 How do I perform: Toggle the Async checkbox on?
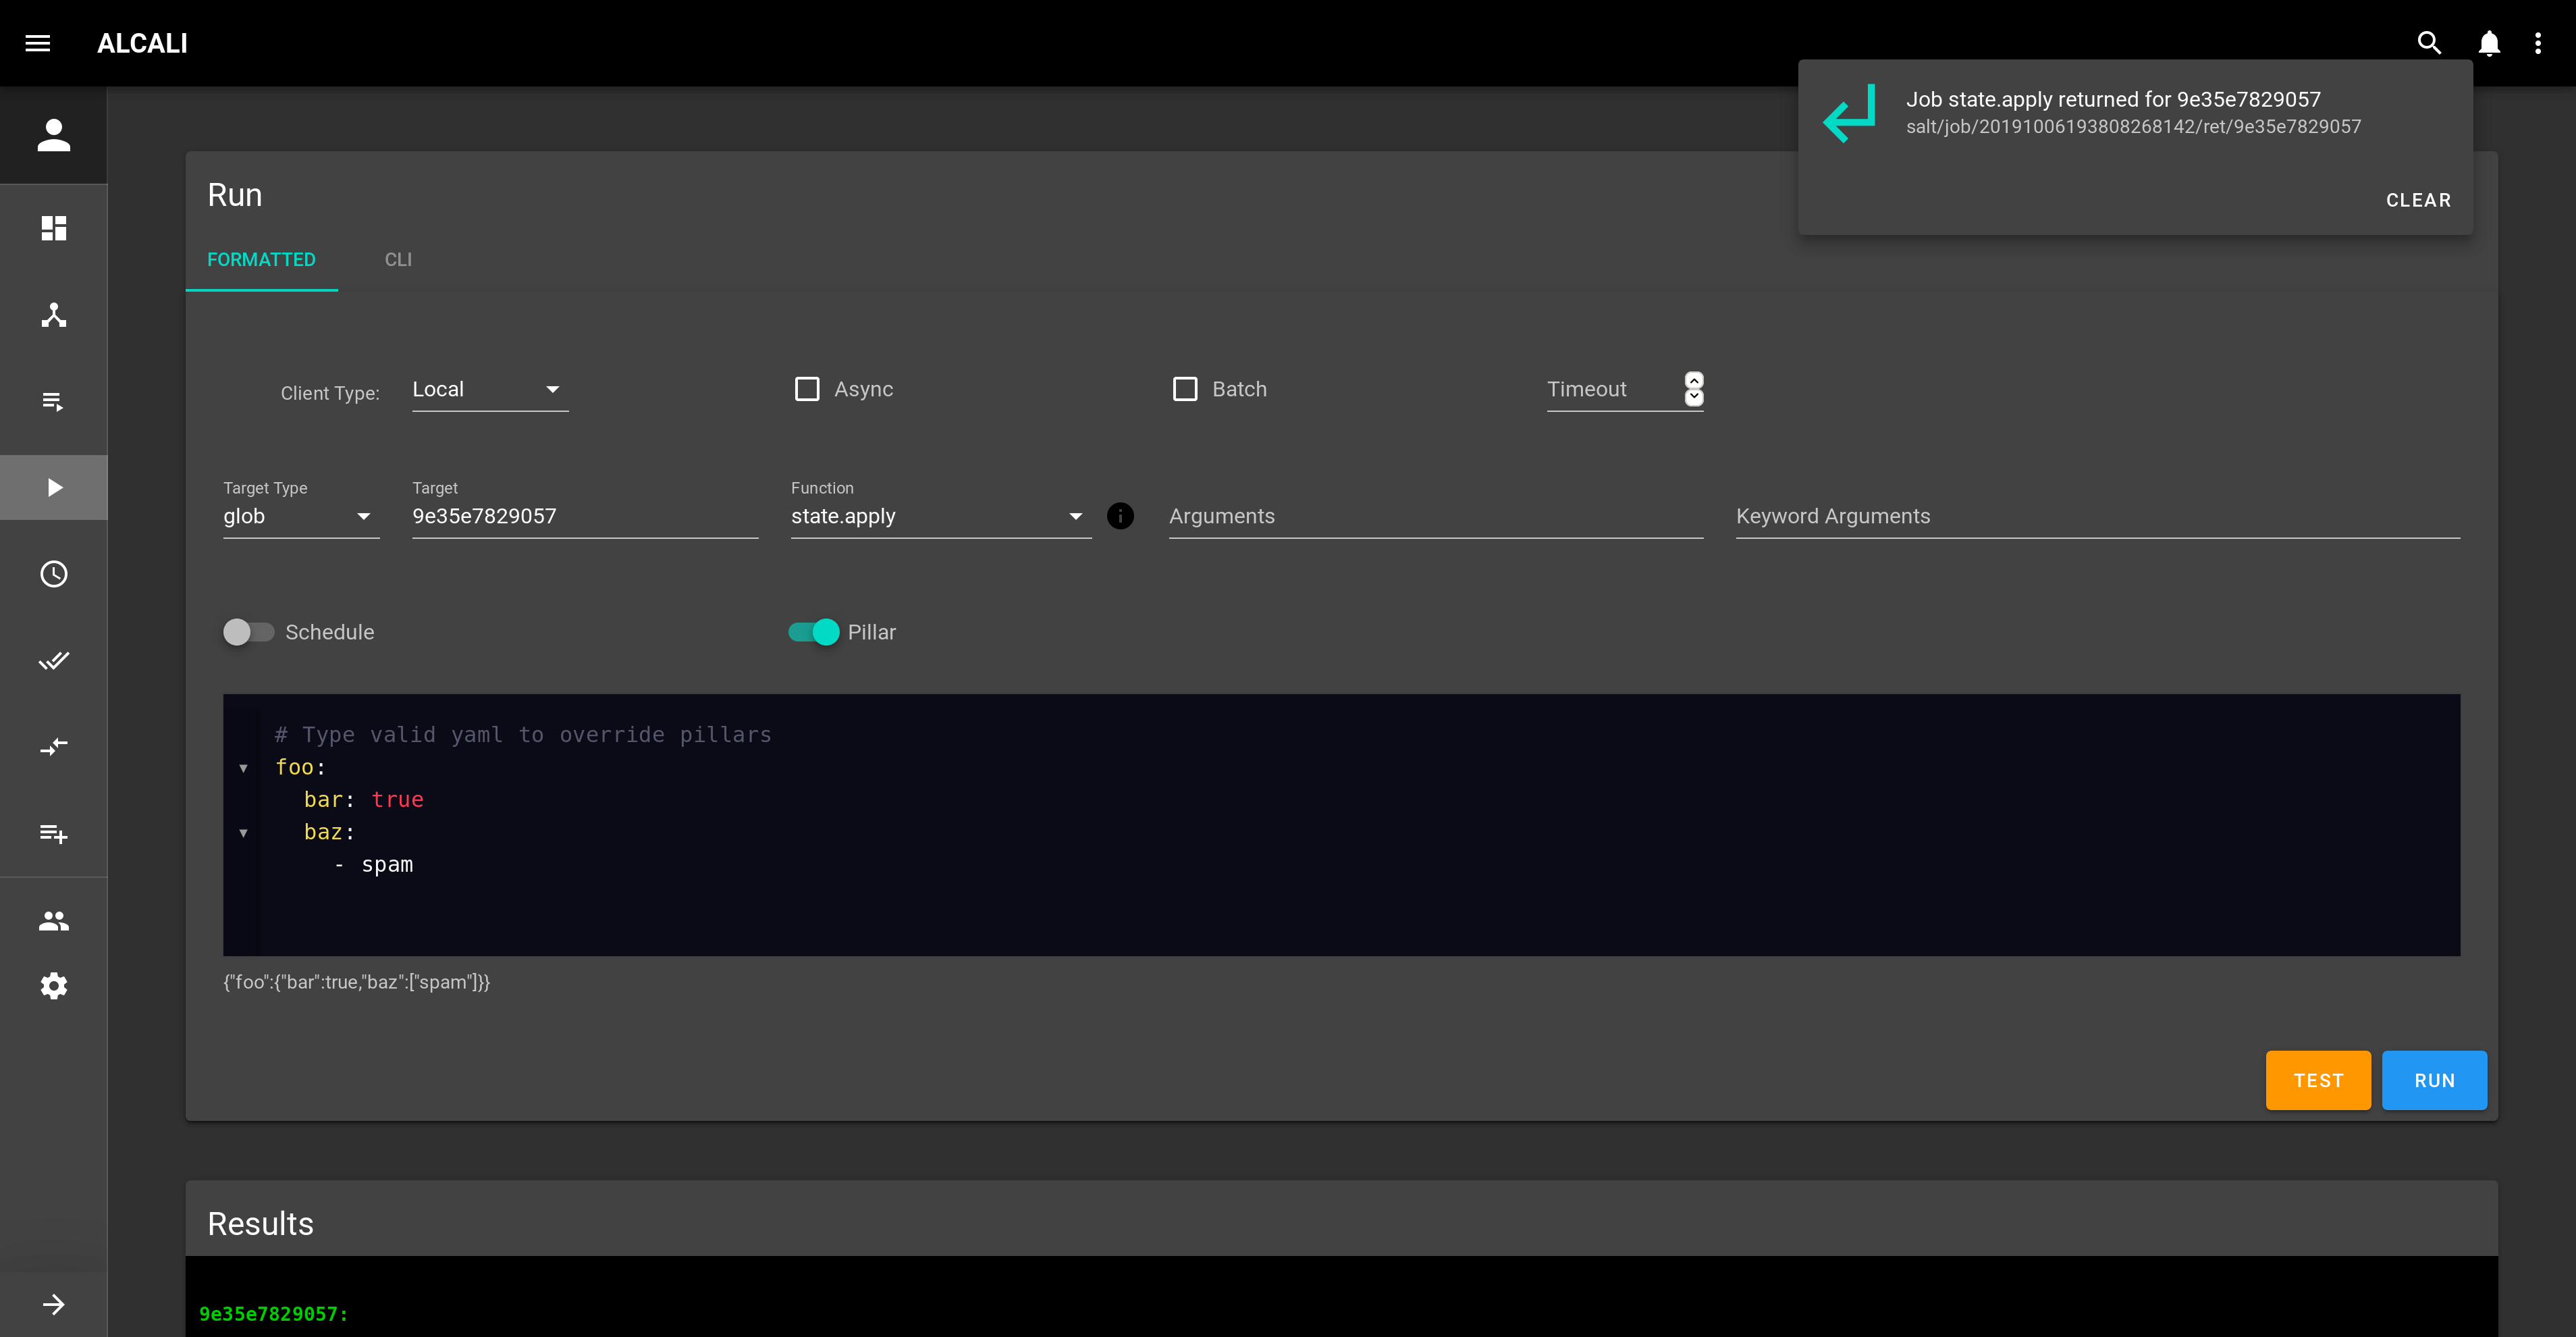[807, 388]
